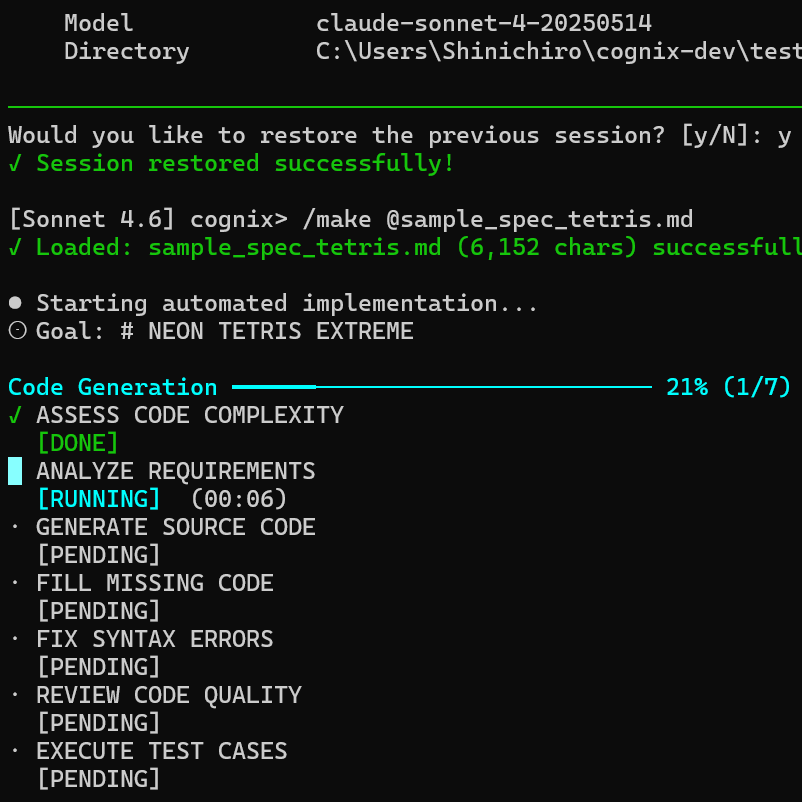Click the 'ASSESS CODE COMPLEXITY' step

(190, 415)
